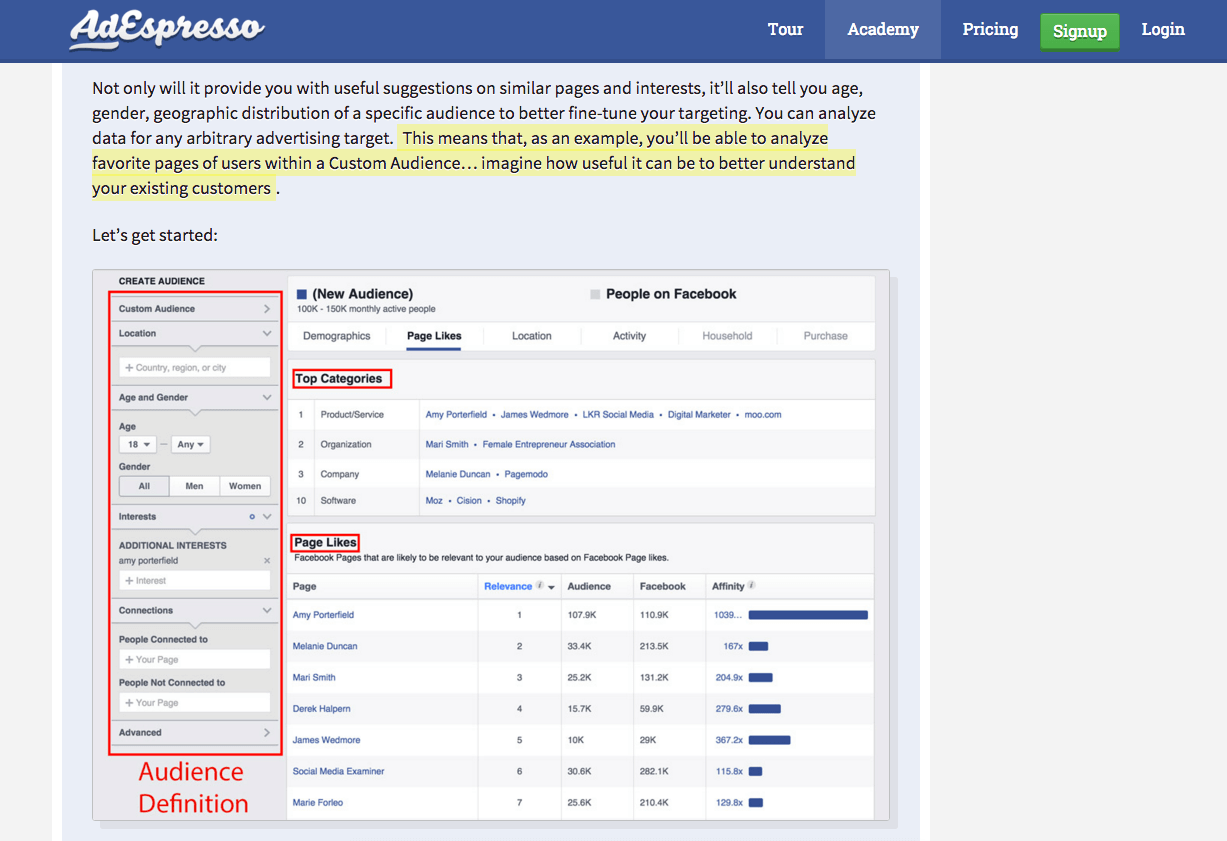This screenshot has height=841, width=1227.
Task: Open the Melanie Duncan company link
Action: (458, 475)
